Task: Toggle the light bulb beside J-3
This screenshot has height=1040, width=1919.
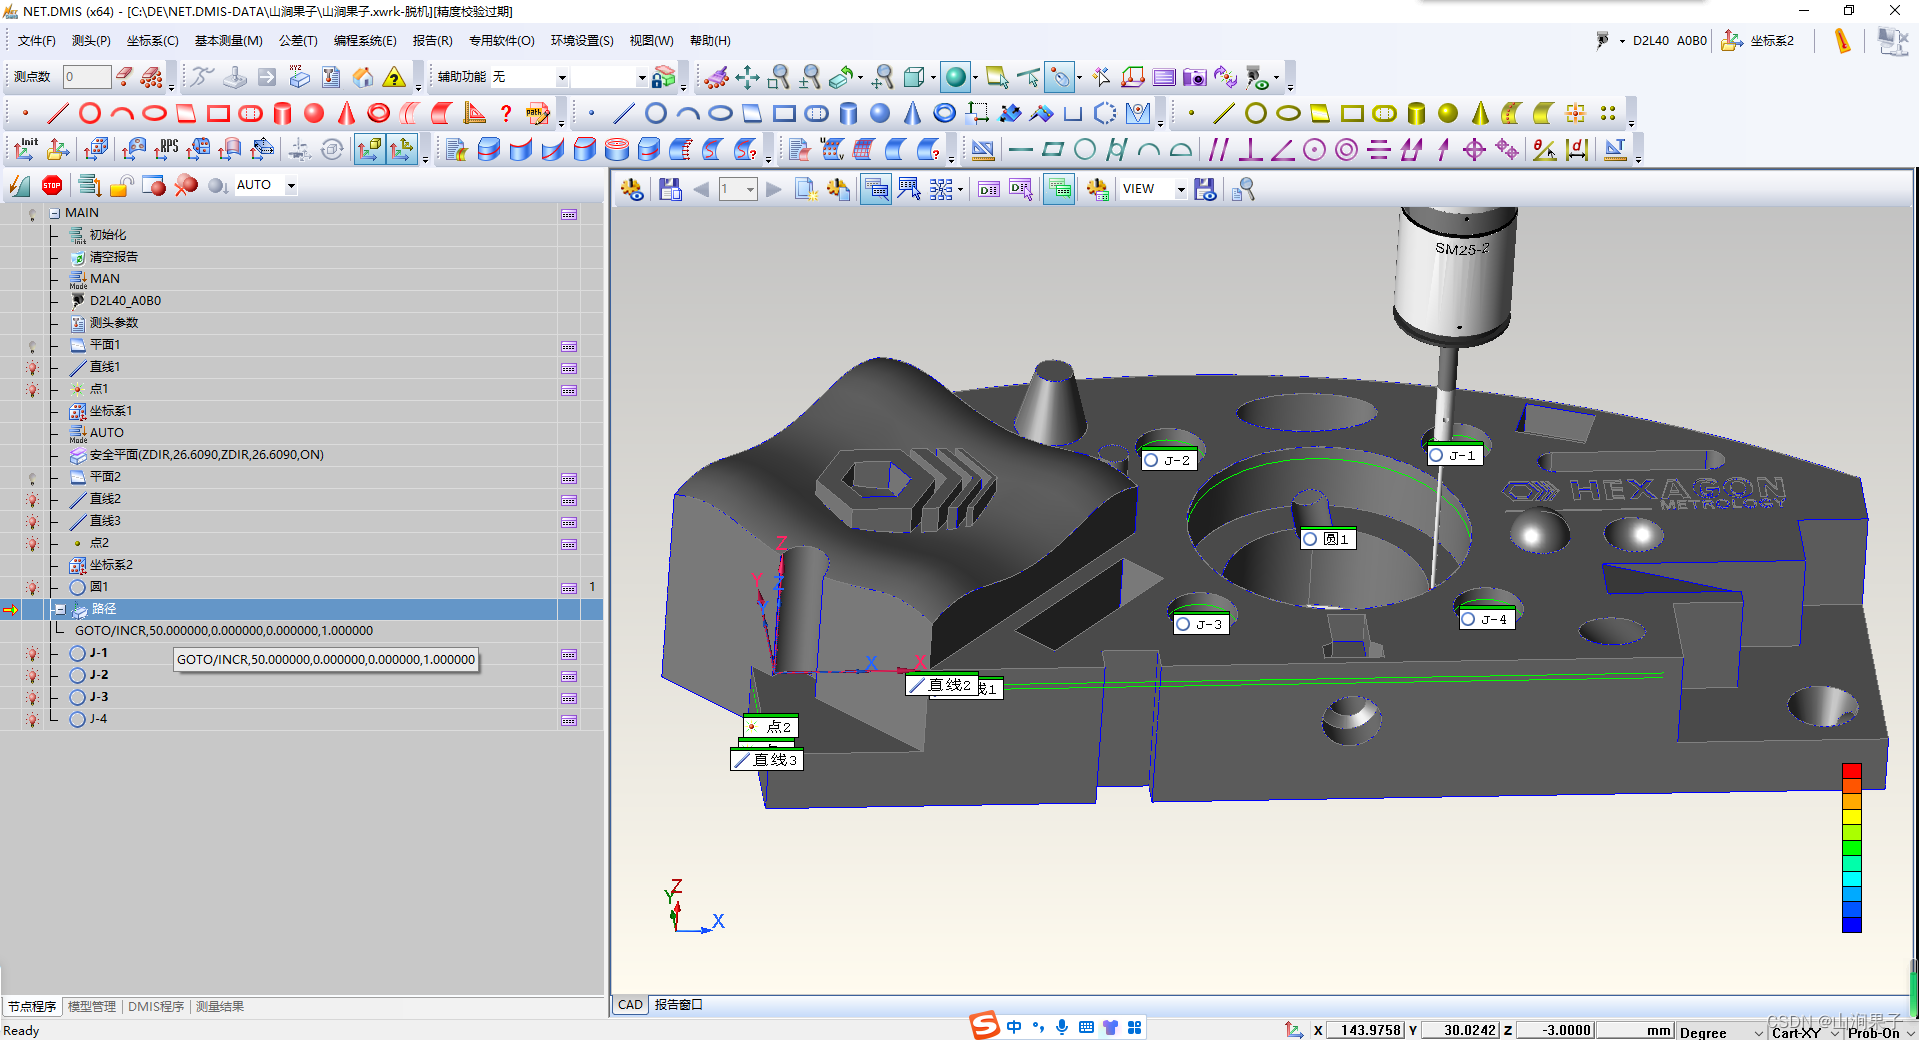Action: point(32,698)
